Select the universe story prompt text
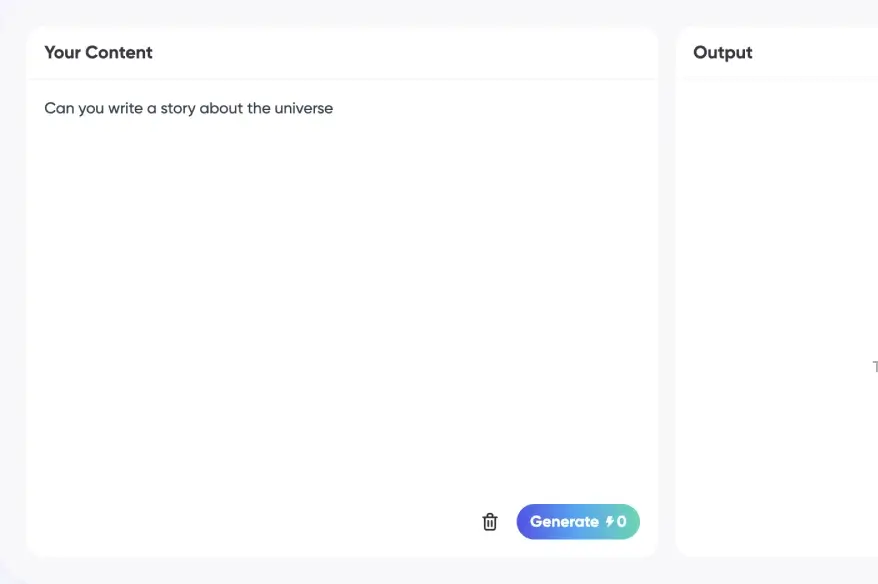The height and width of the screenshot is (584, 878). point(188,108)
